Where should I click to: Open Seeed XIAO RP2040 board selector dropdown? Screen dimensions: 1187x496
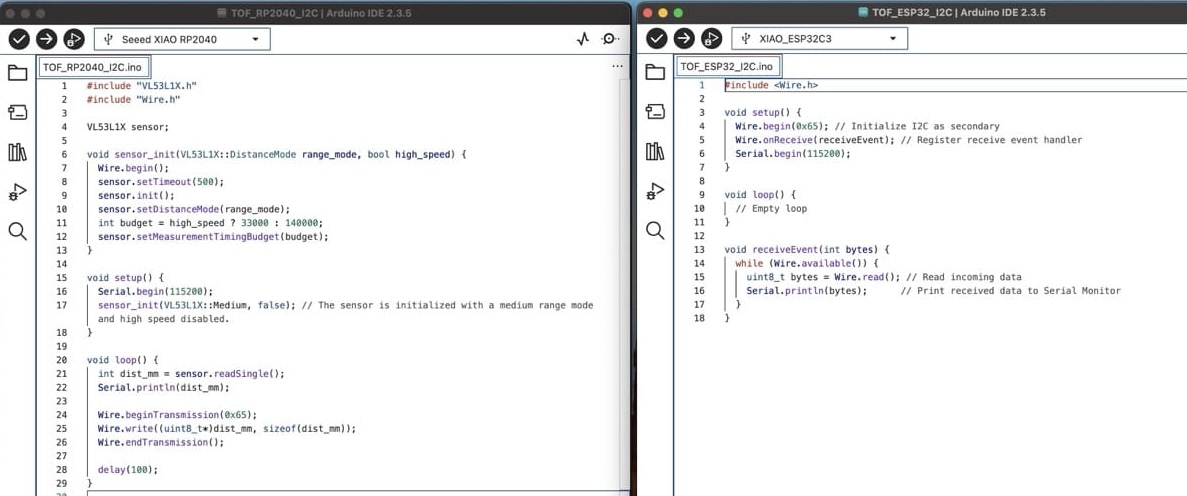(x=182, y=39)
